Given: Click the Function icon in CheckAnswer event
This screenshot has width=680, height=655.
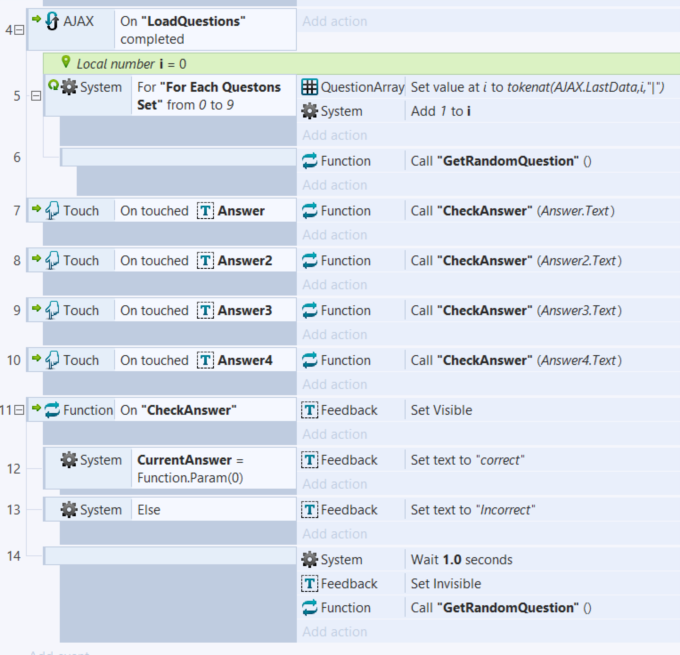Looking at the screenshot, I should click(53, 409).
